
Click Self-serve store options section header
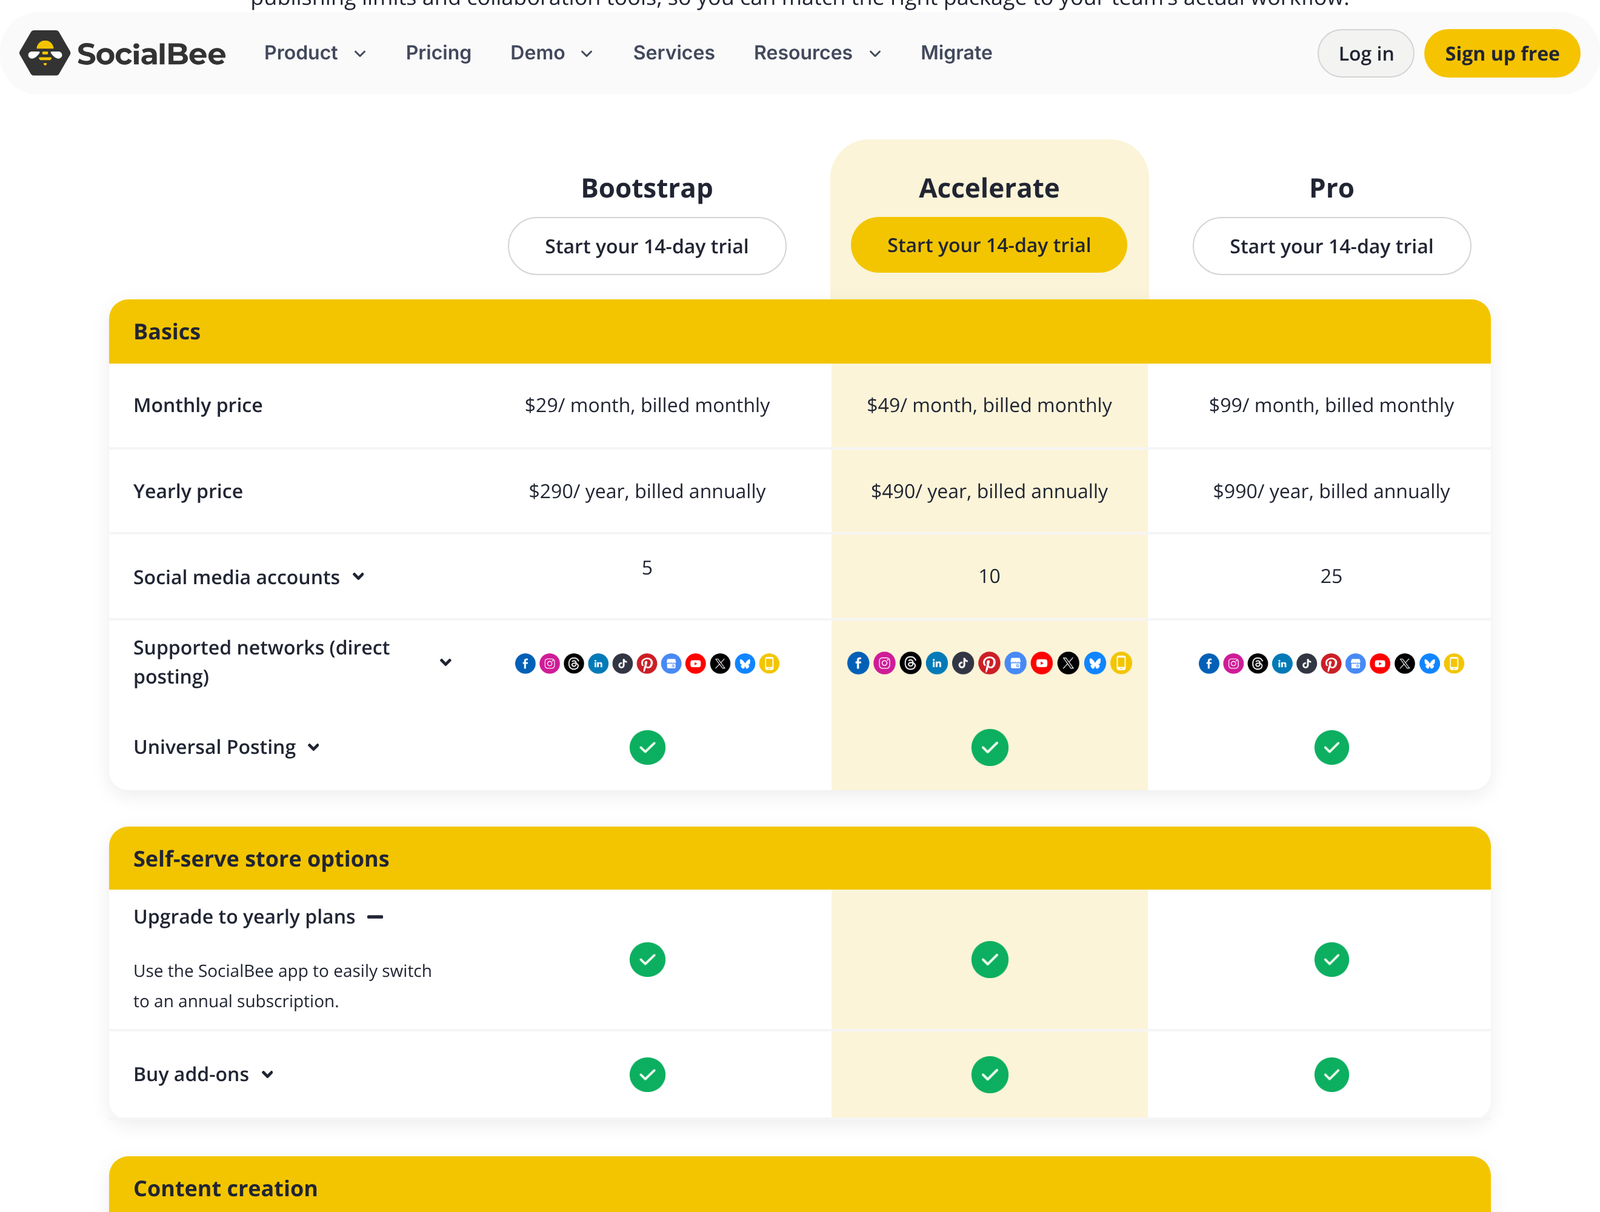pyautogui.click(x=800, y=858)
